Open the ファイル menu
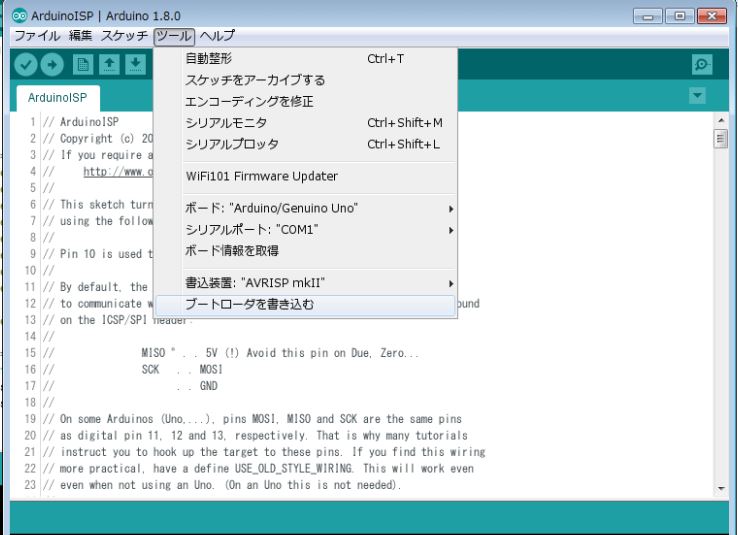Screen dimensions: 738x535 [x=38, y=35]
